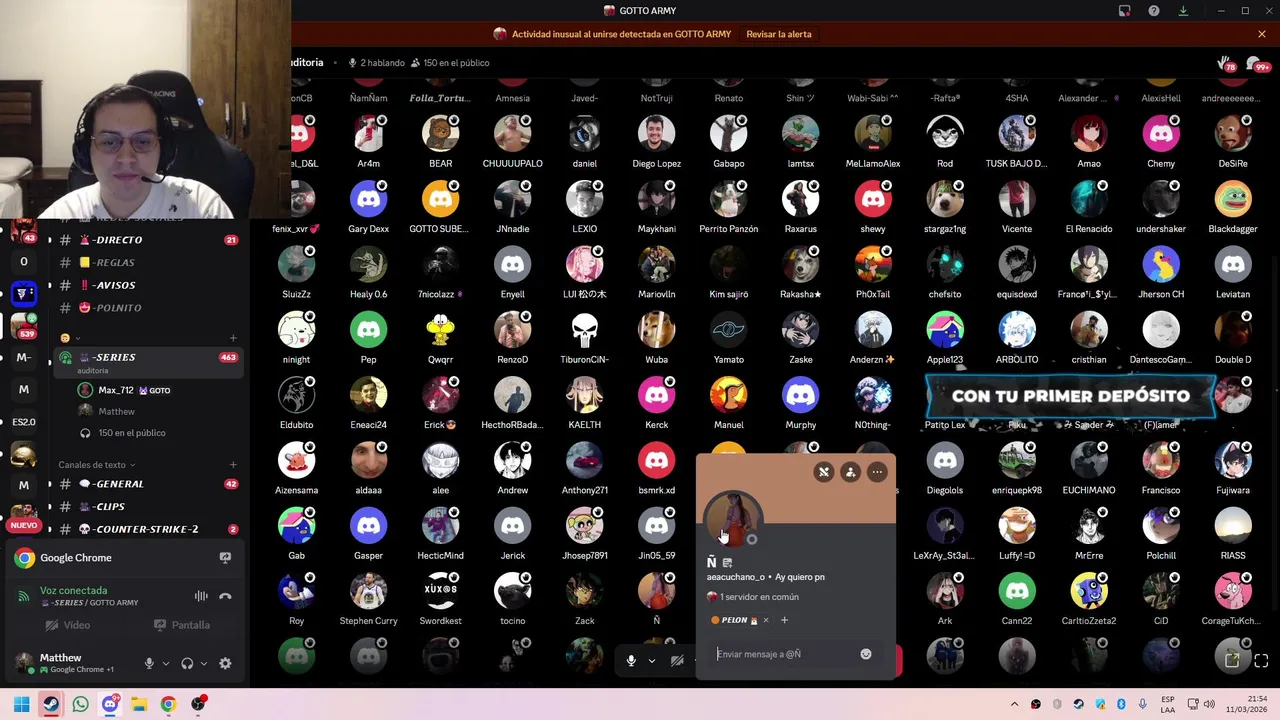Open WhatsApp from the taskbar
This screenshot has height=720, width=1280.
pos(80,704)
